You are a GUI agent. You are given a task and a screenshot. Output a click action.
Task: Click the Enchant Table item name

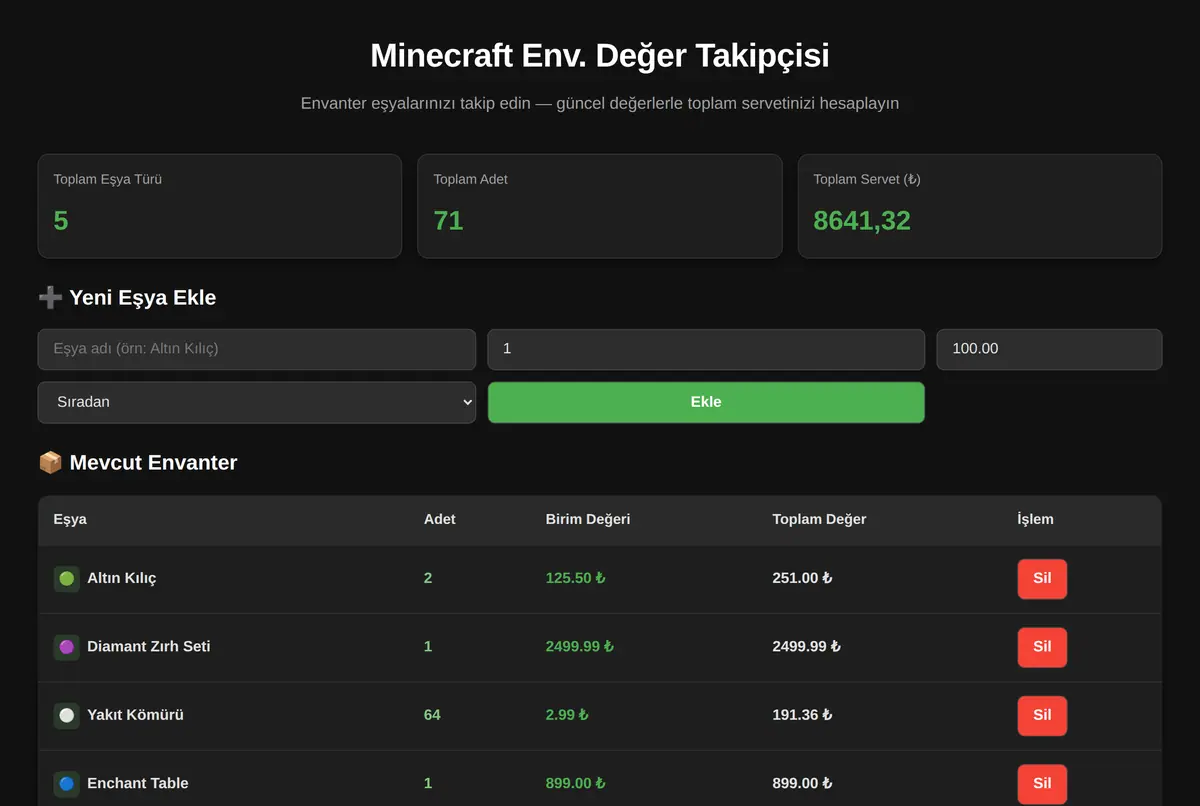pyautogui.click(x=138, y=783)
